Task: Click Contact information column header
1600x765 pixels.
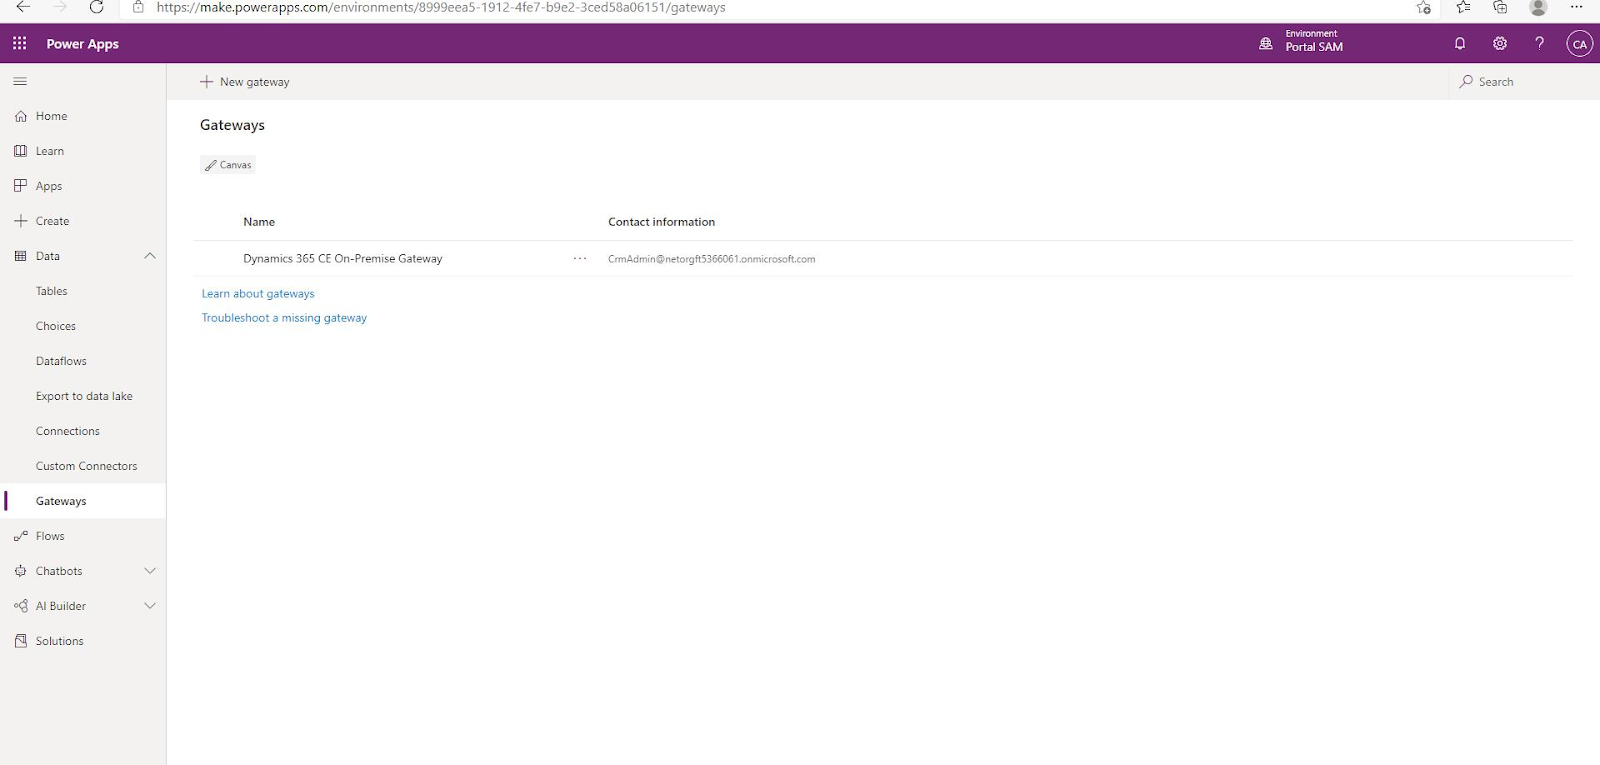Action: pyautogui.click(x=662, y=222)
